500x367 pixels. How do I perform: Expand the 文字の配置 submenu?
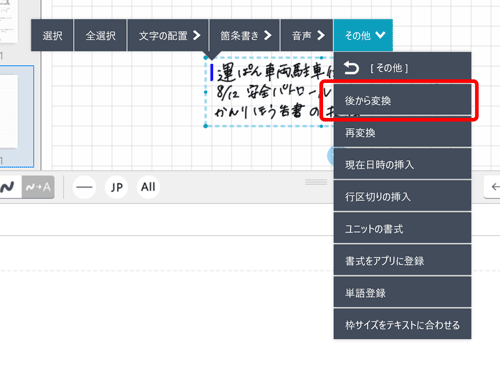(x=168, y=35)
